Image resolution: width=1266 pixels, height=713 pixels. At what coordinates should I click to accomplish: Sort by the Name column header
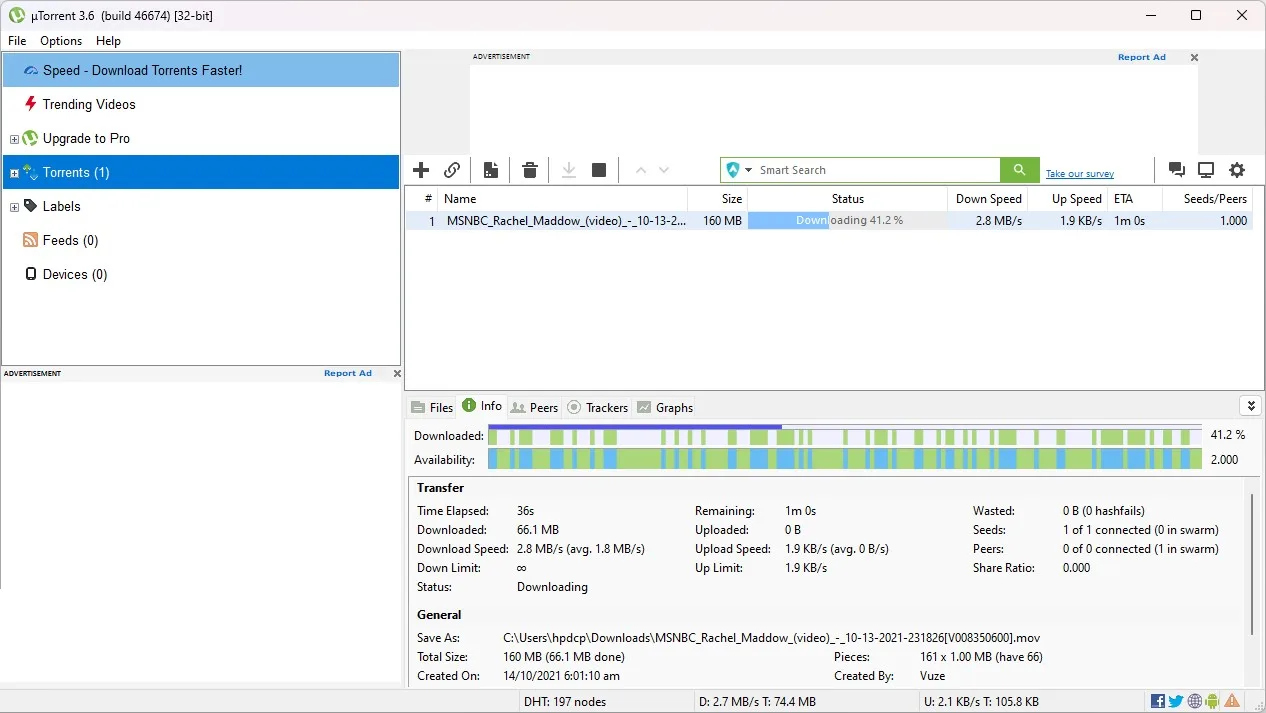click(563, 199)
